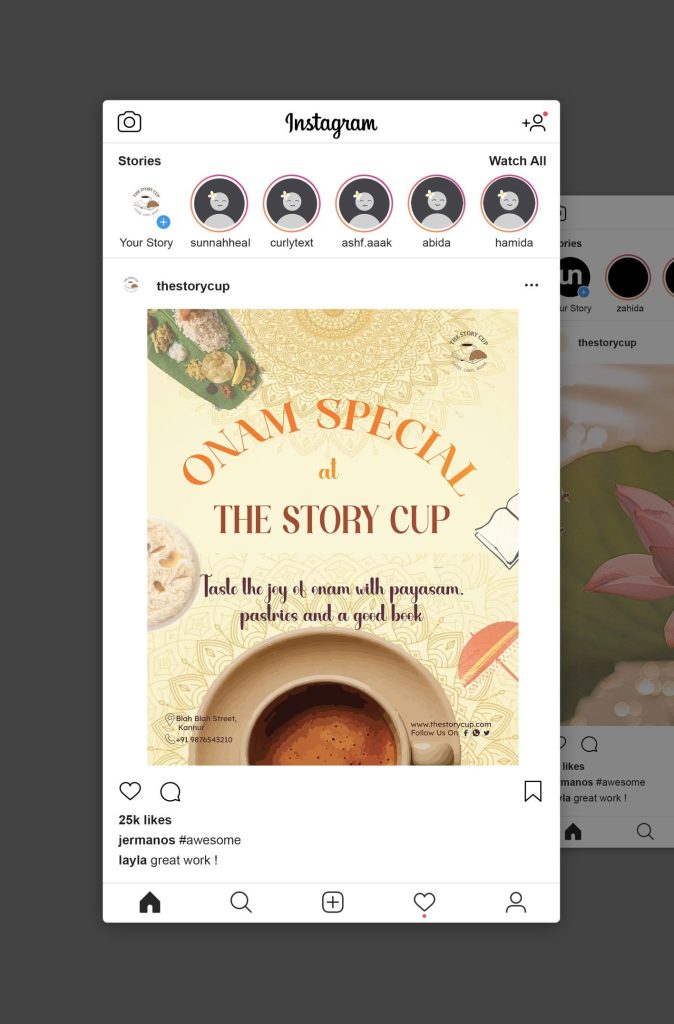Screen dimensions: 674x1024
Task: Open the Onam Special post image
Action: [x=333, y=537]
